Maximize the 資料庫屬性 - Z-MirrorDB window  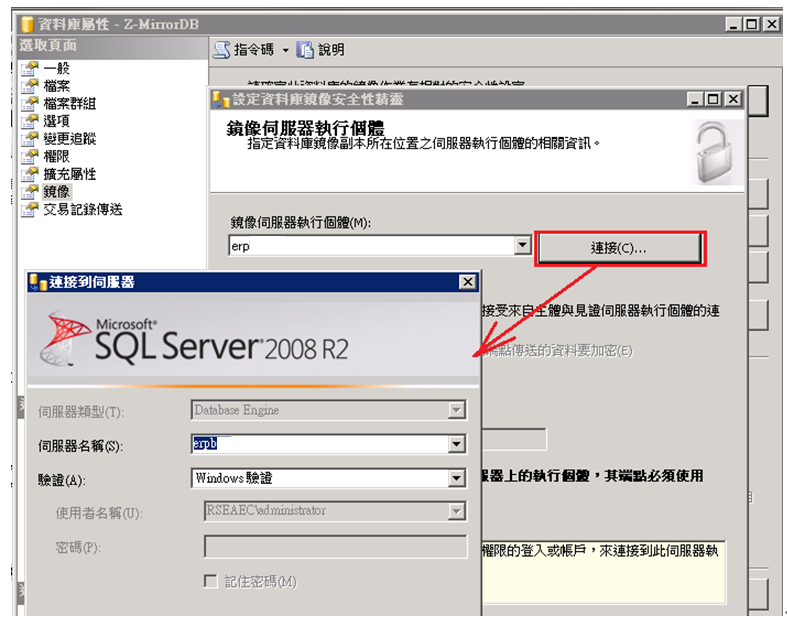pos(752,24)
